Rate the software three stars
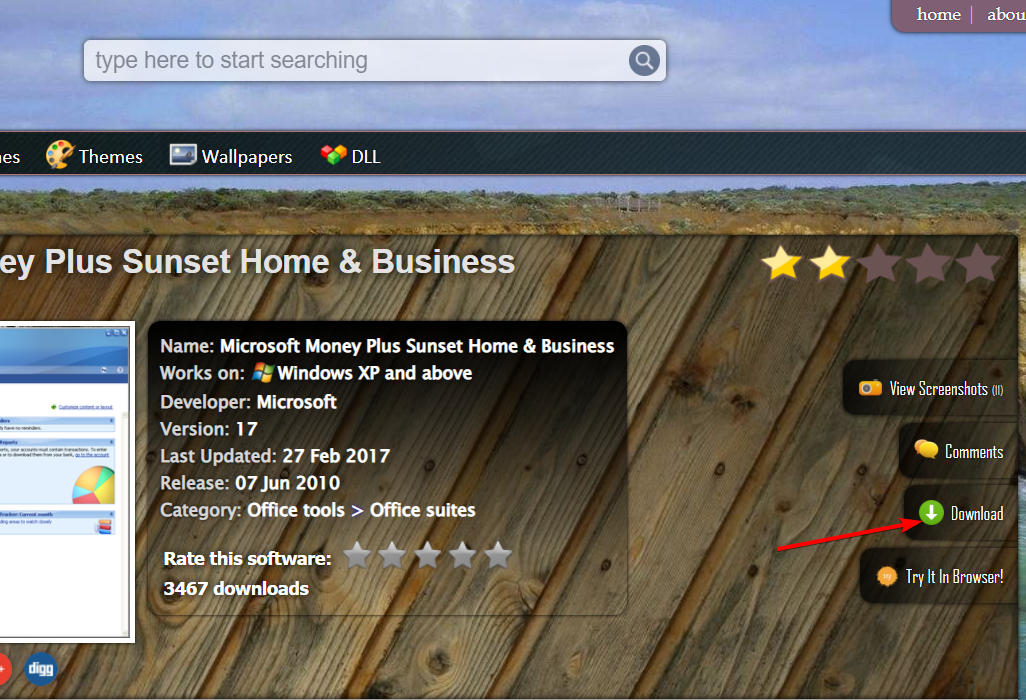 tap(427, 555)
